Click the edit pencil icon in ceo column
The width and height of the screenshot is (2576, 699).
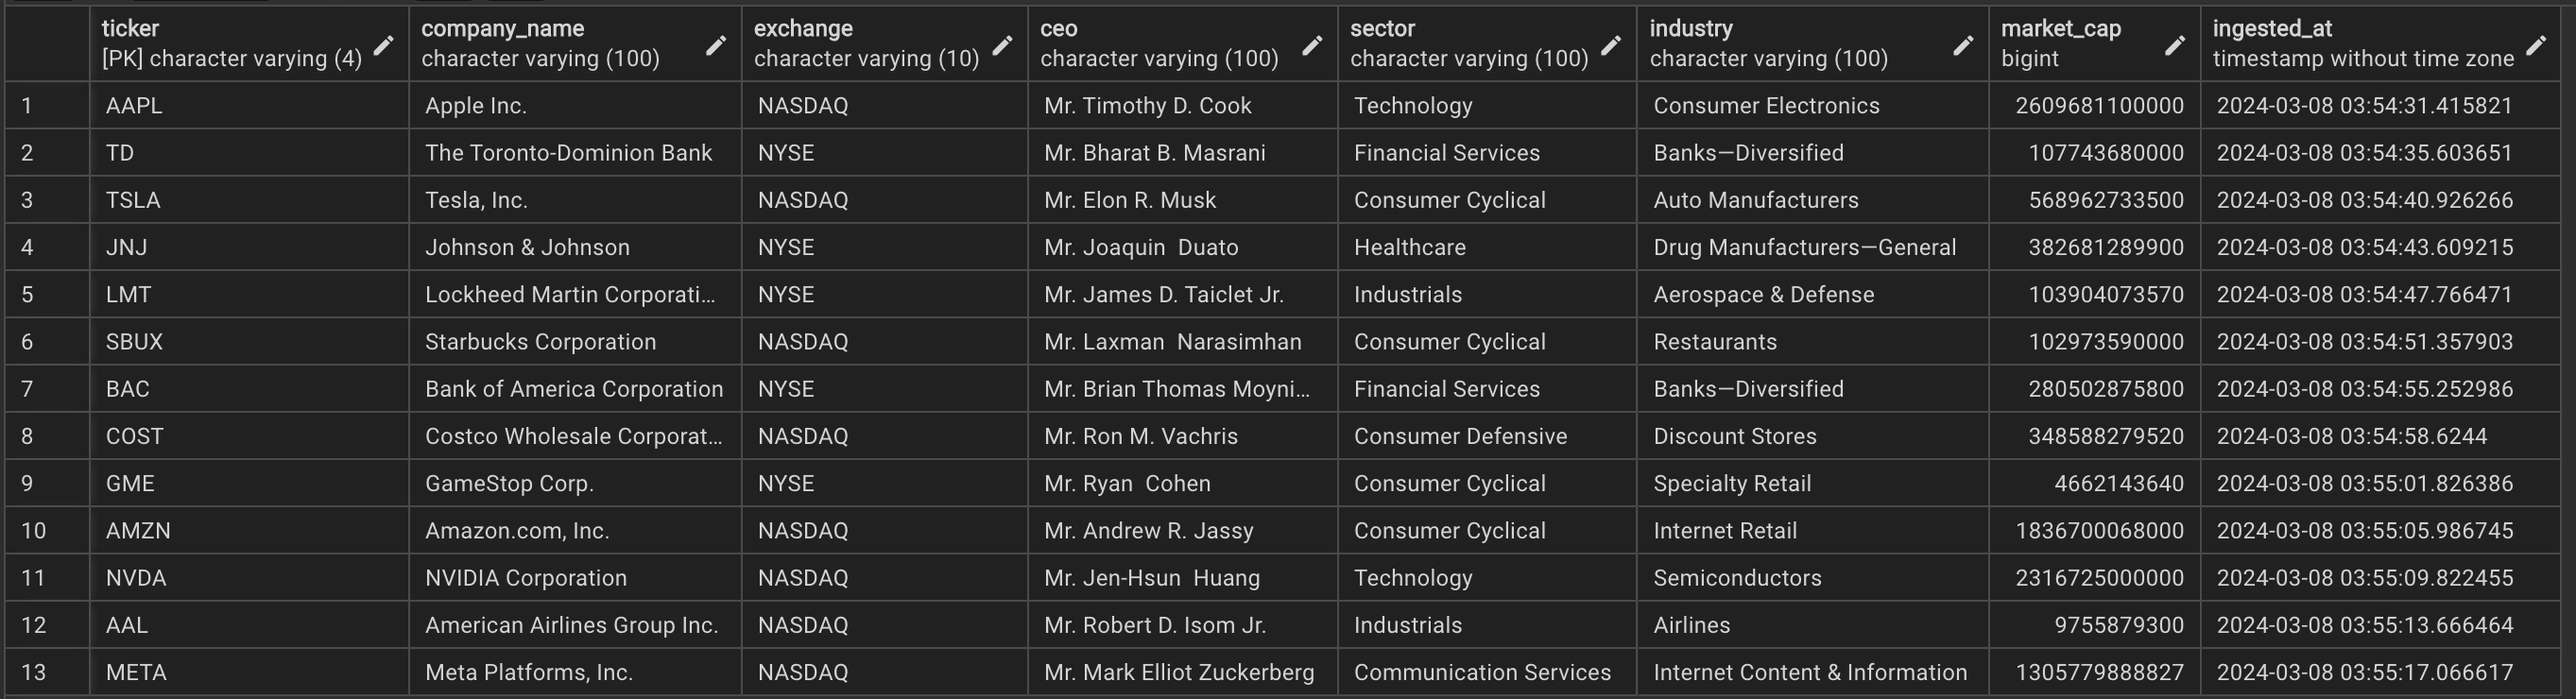[x=1312, y=45]
